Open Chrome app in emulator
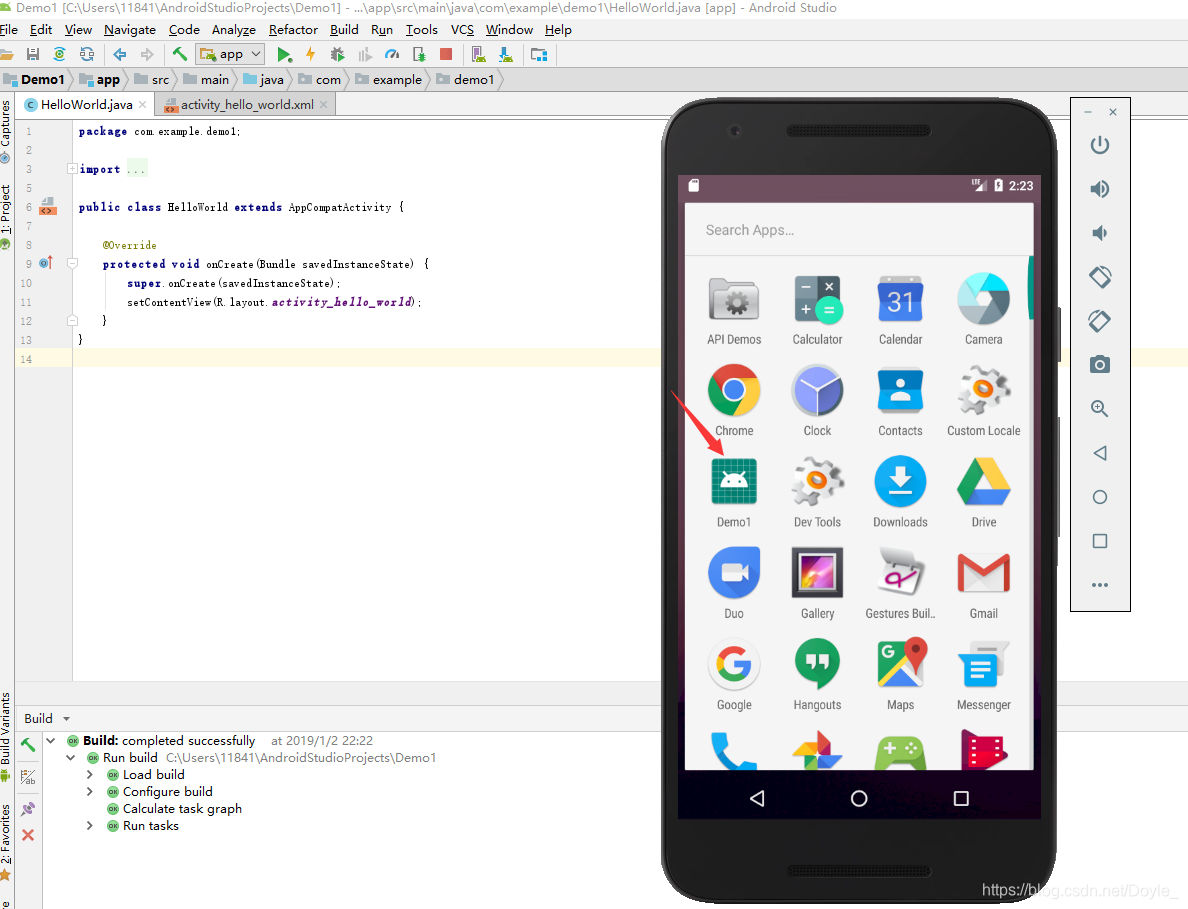The width and height of the screenshot is (1188, 909). click(733, 400)
